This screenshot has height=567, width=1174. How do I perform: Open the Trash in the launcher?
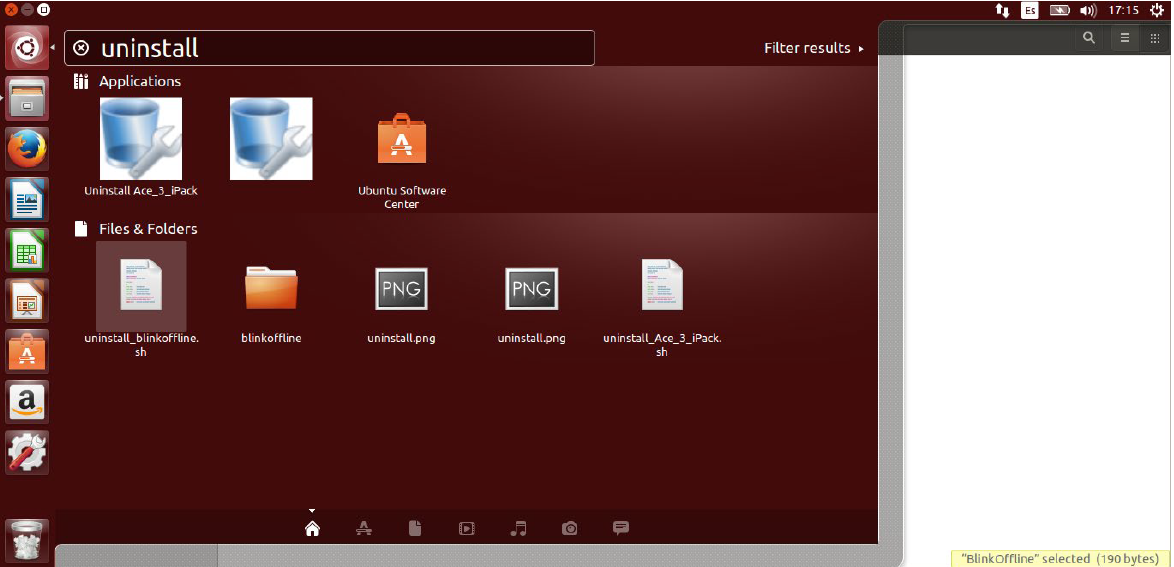pos(27,539)
